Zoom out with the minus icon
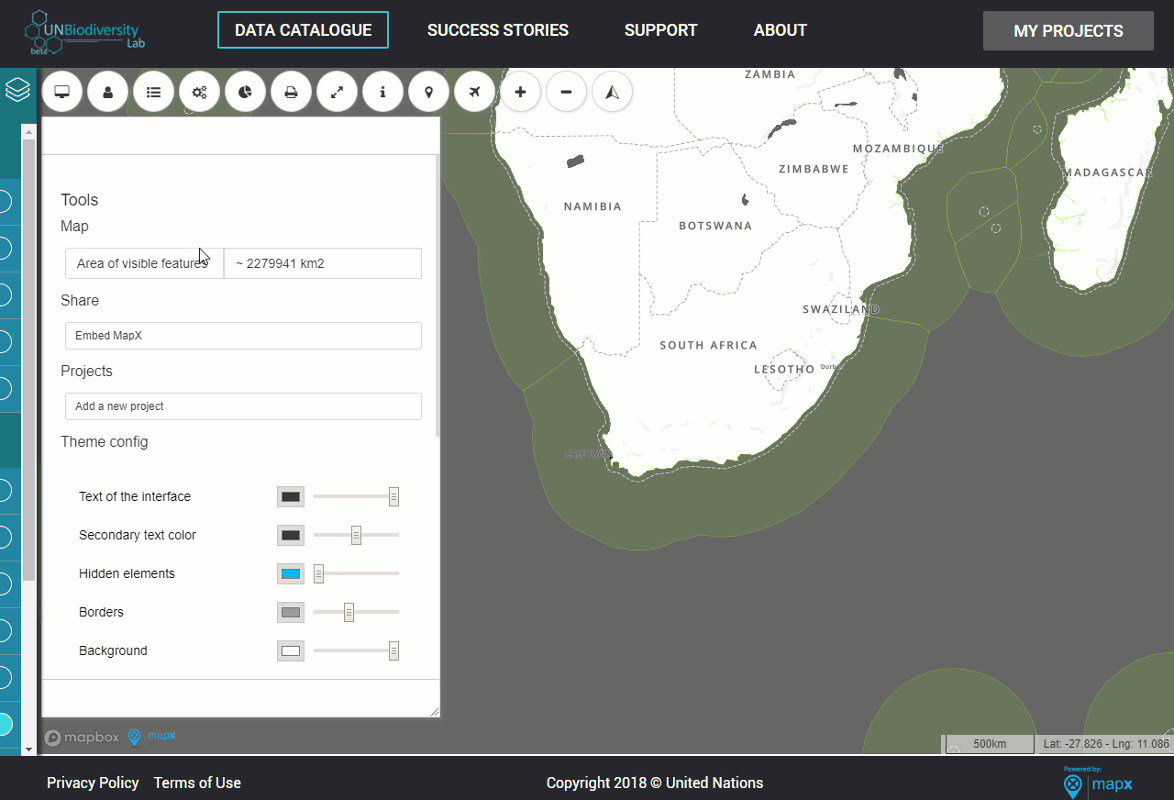Screen dimensions: 1174x800 pos(566,92)
